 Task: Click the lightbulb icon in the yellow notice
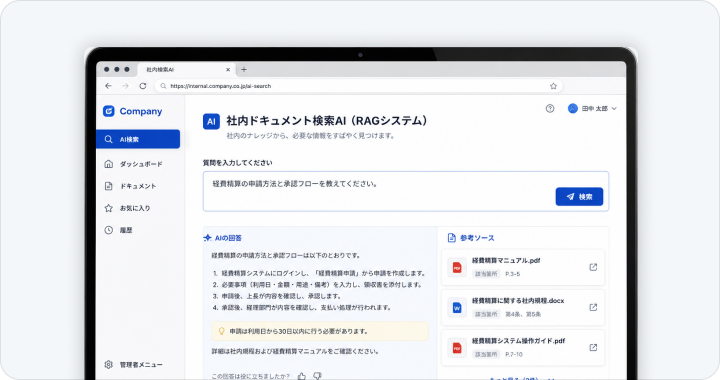click(x=221, y=331)
